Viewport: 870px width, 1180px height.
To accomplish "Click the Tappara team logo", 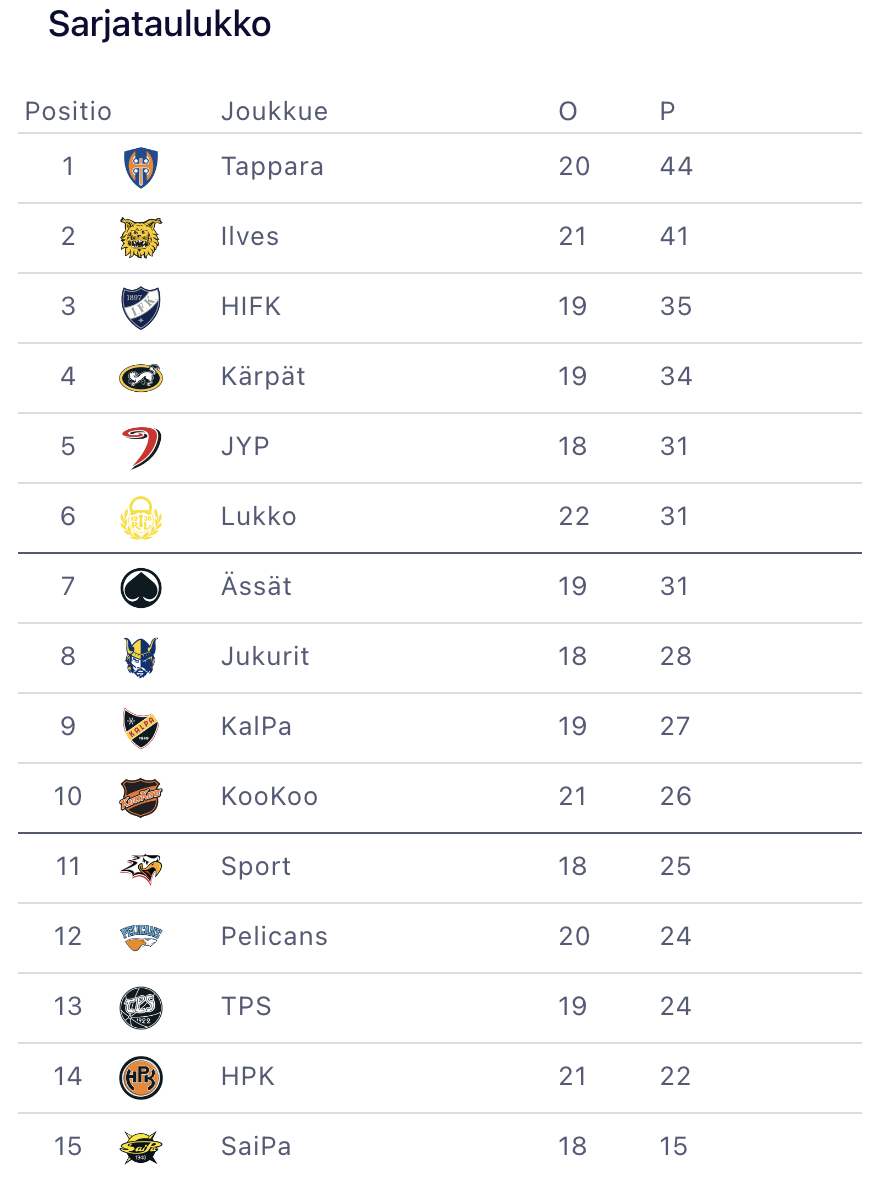I will pos(140,167).
